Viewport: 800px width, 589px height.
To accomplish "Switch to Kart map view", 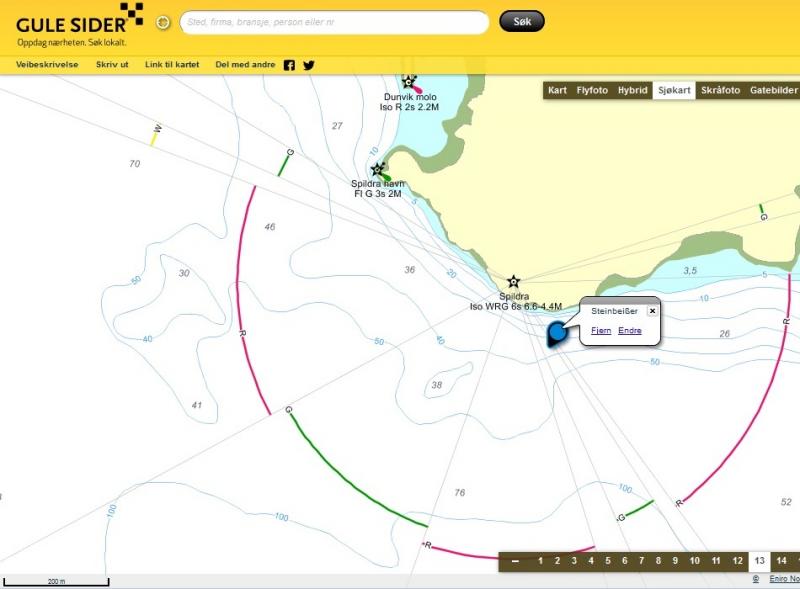I will tap(557, 90).
